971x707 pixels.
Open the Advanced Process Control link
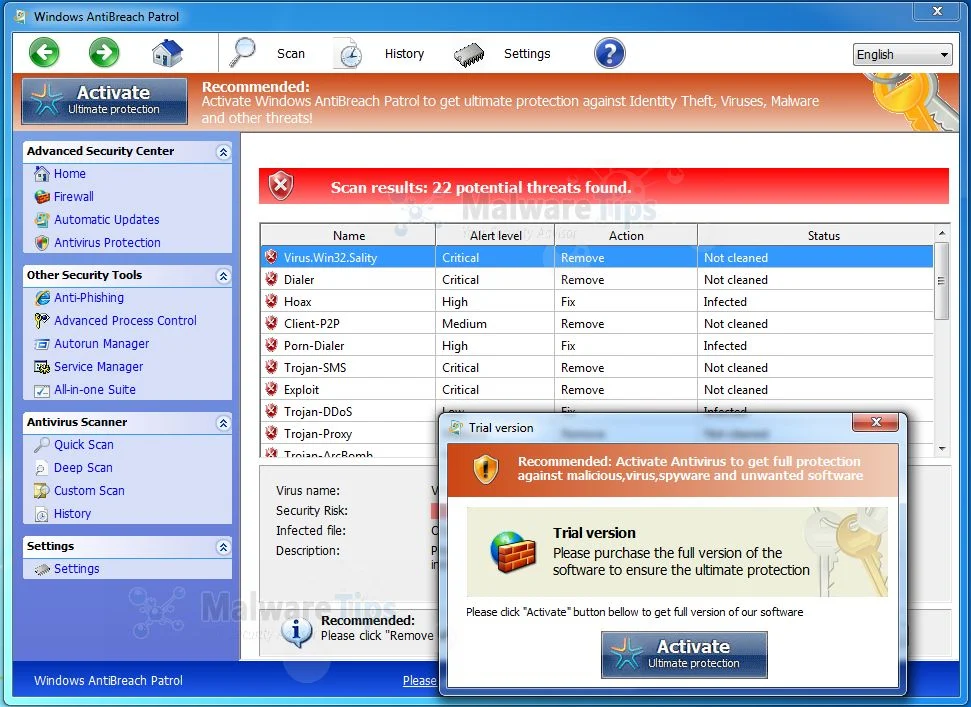pos(125,321)
